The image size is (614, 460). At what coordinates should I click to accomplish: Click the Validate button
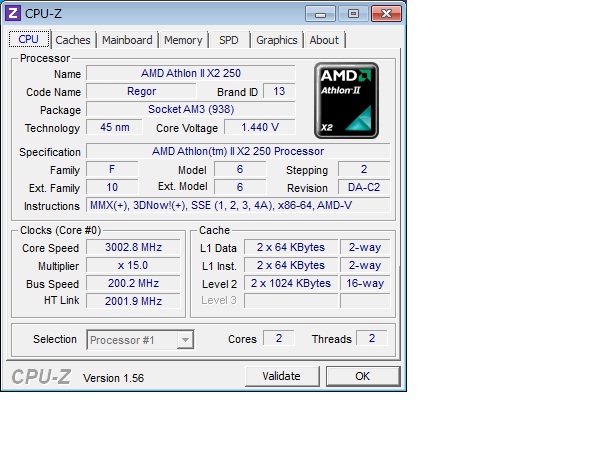pyautogui.click(x=282, y=376)
